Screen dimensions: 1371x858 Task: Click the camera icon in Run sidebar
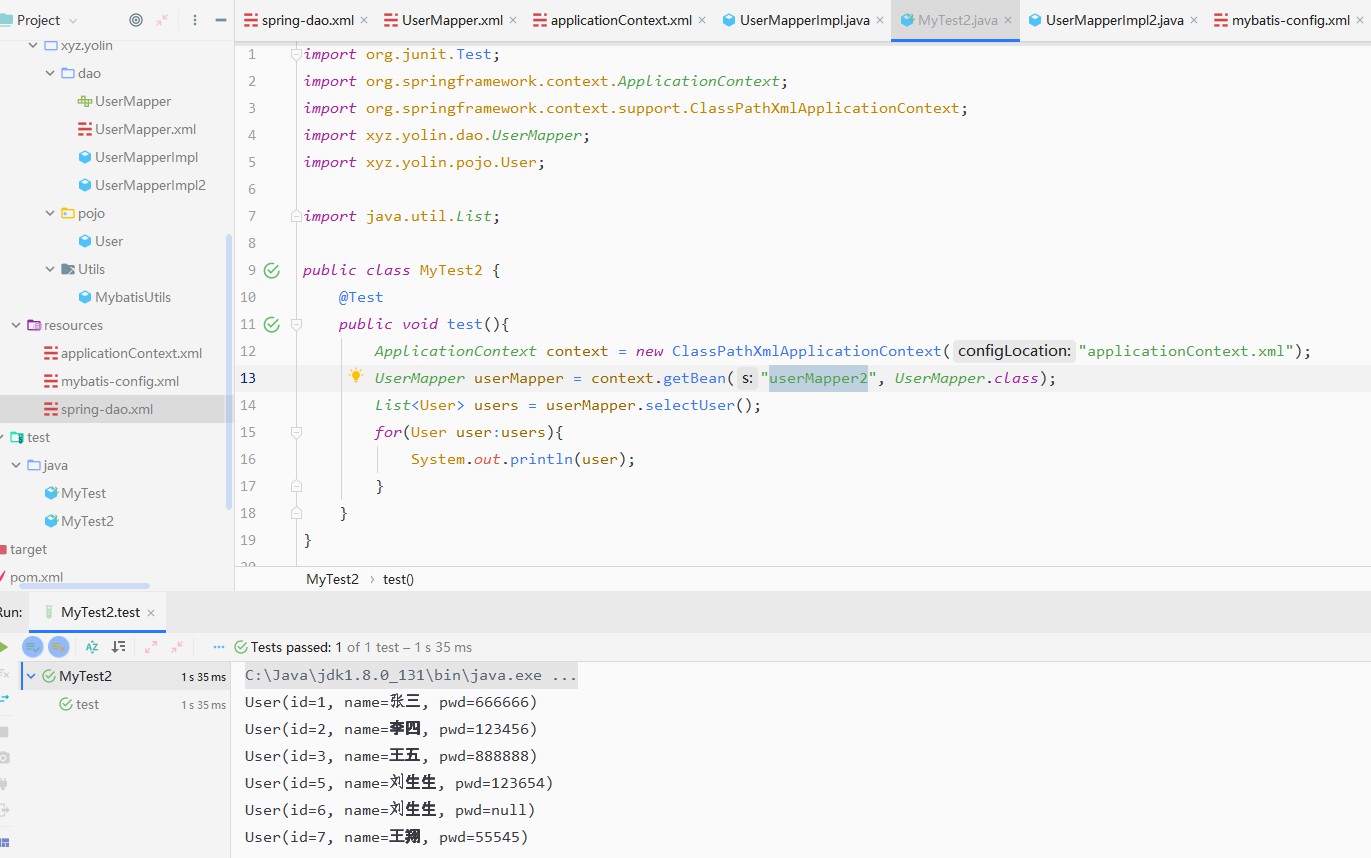4,758
